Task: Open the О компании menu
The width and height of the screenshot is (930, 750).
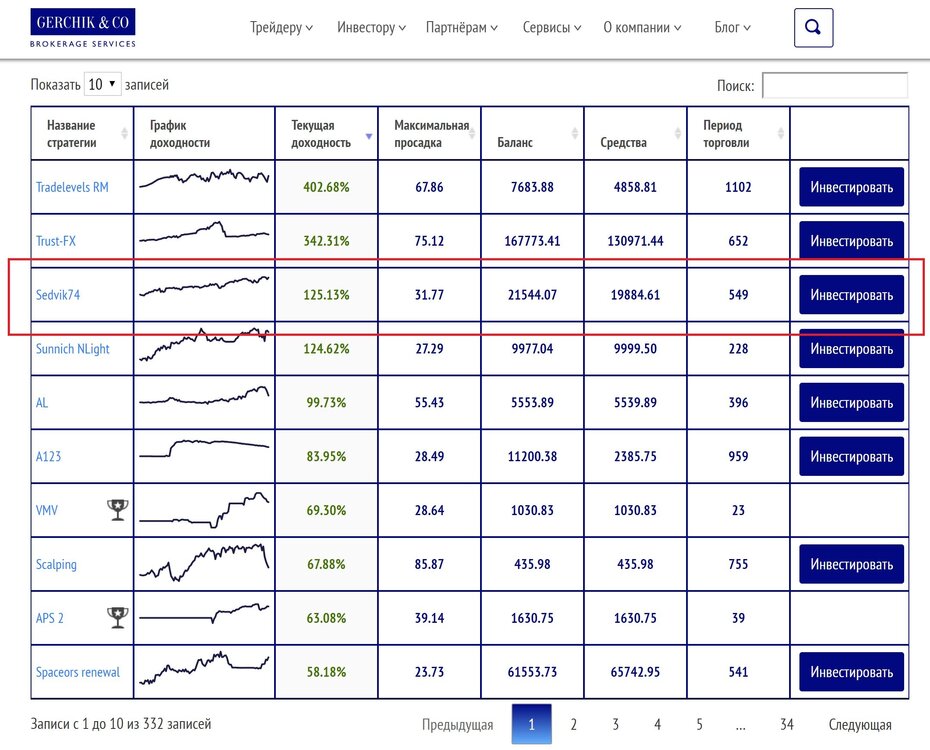Action: (x=642, y=27)
